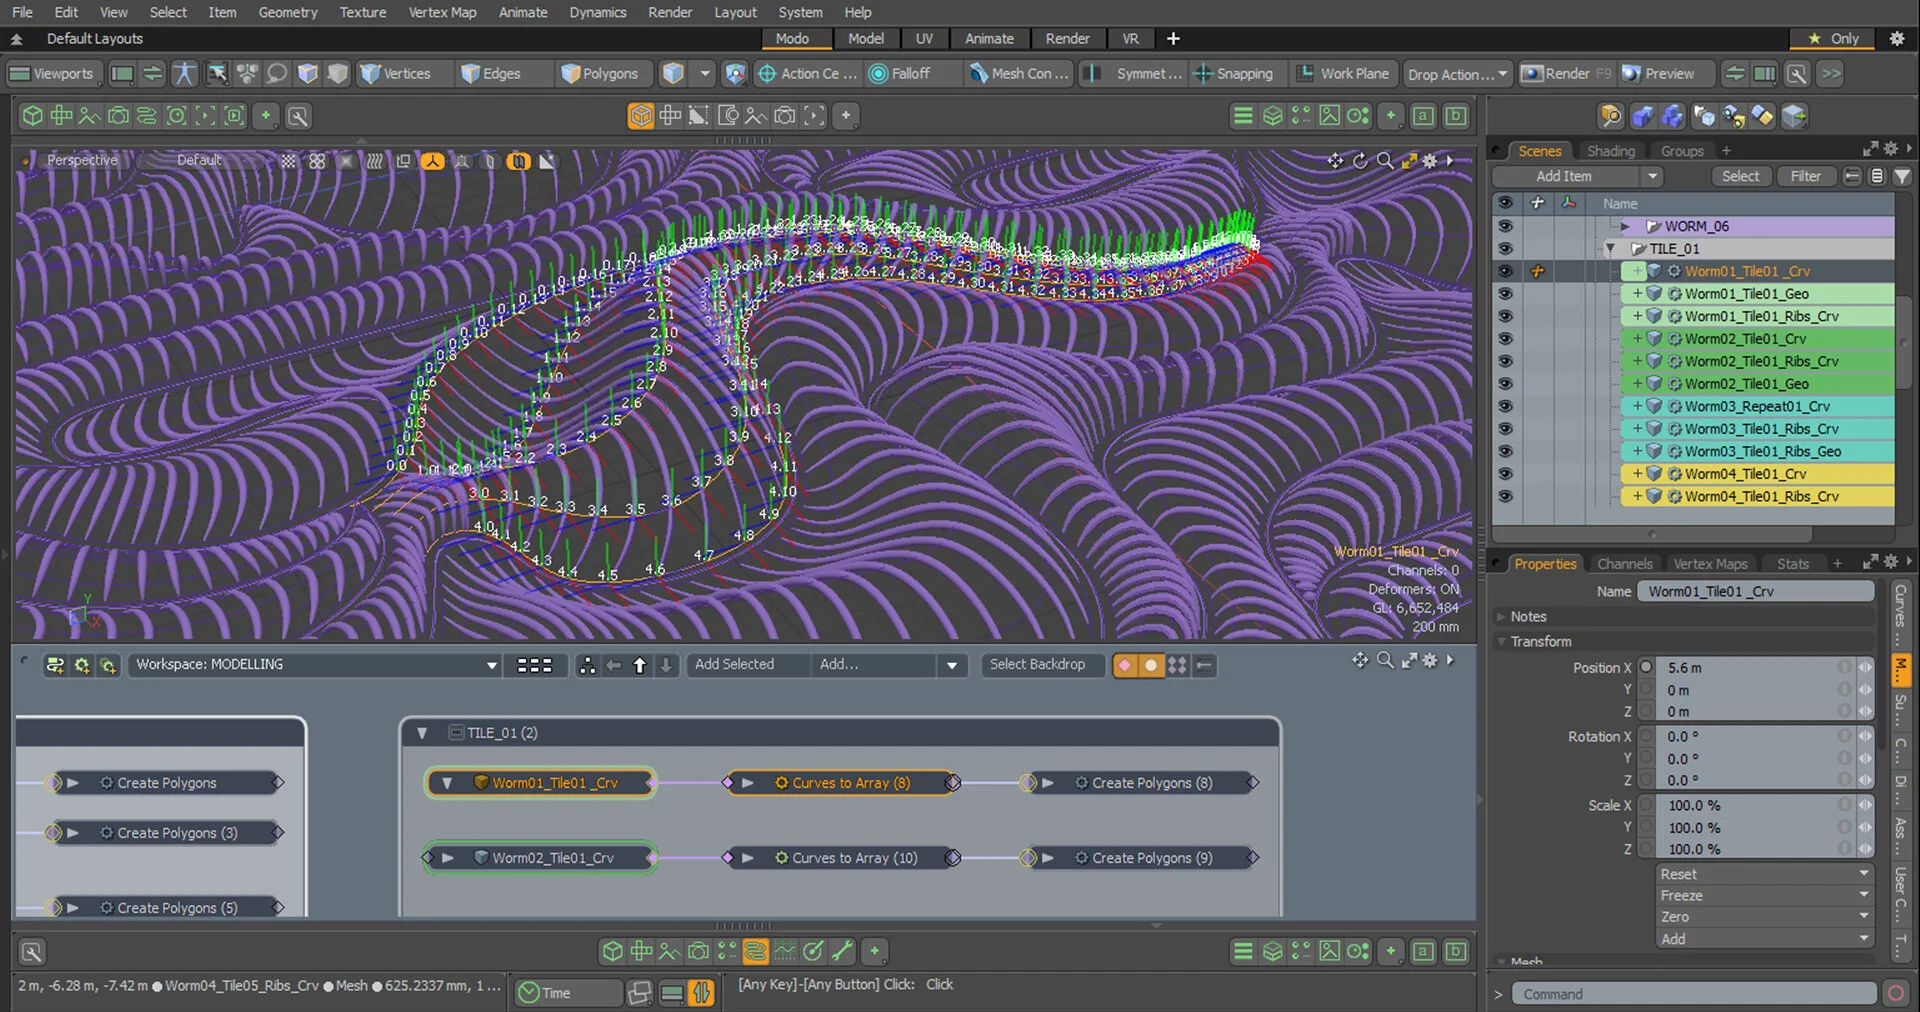Collapse the TILE_01 tree group

[x=1610, y=249]
